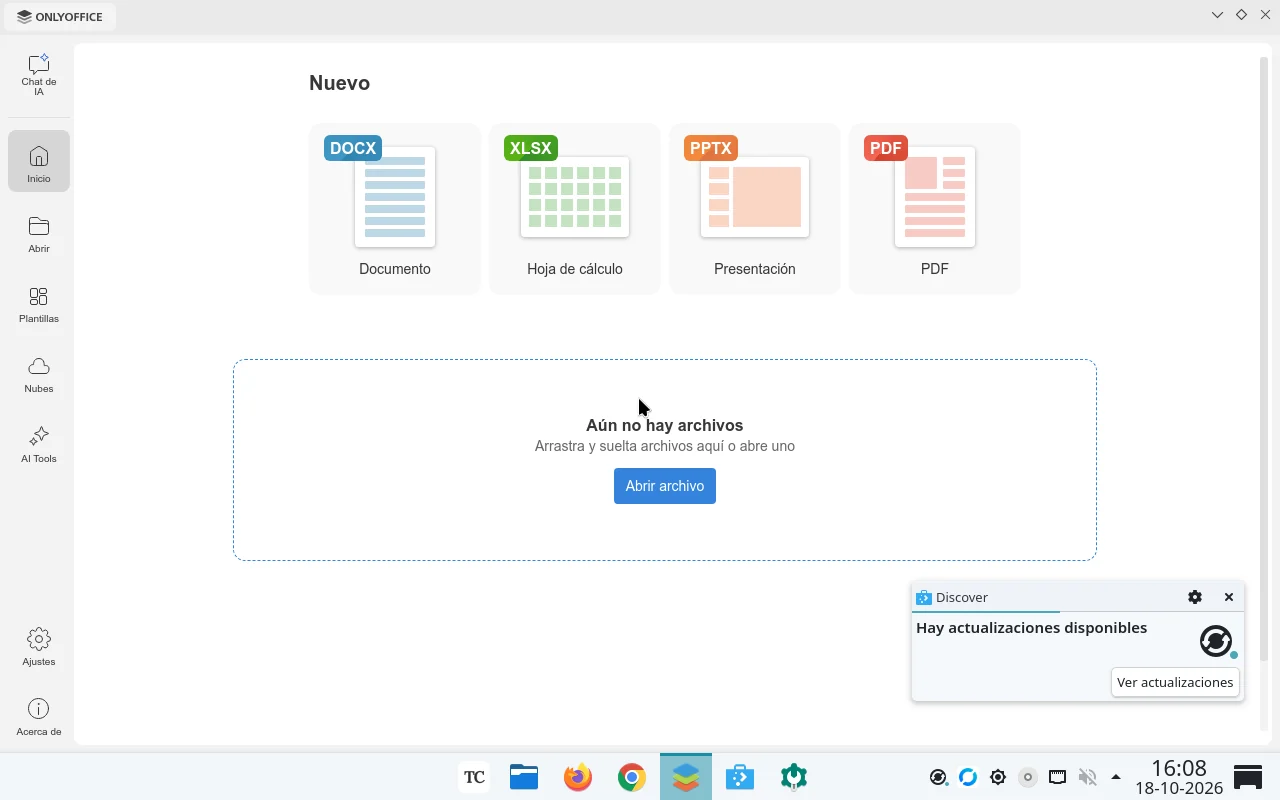Click the blue circular sync tray icon
The image size is (1280, 800).
(968, 777)
